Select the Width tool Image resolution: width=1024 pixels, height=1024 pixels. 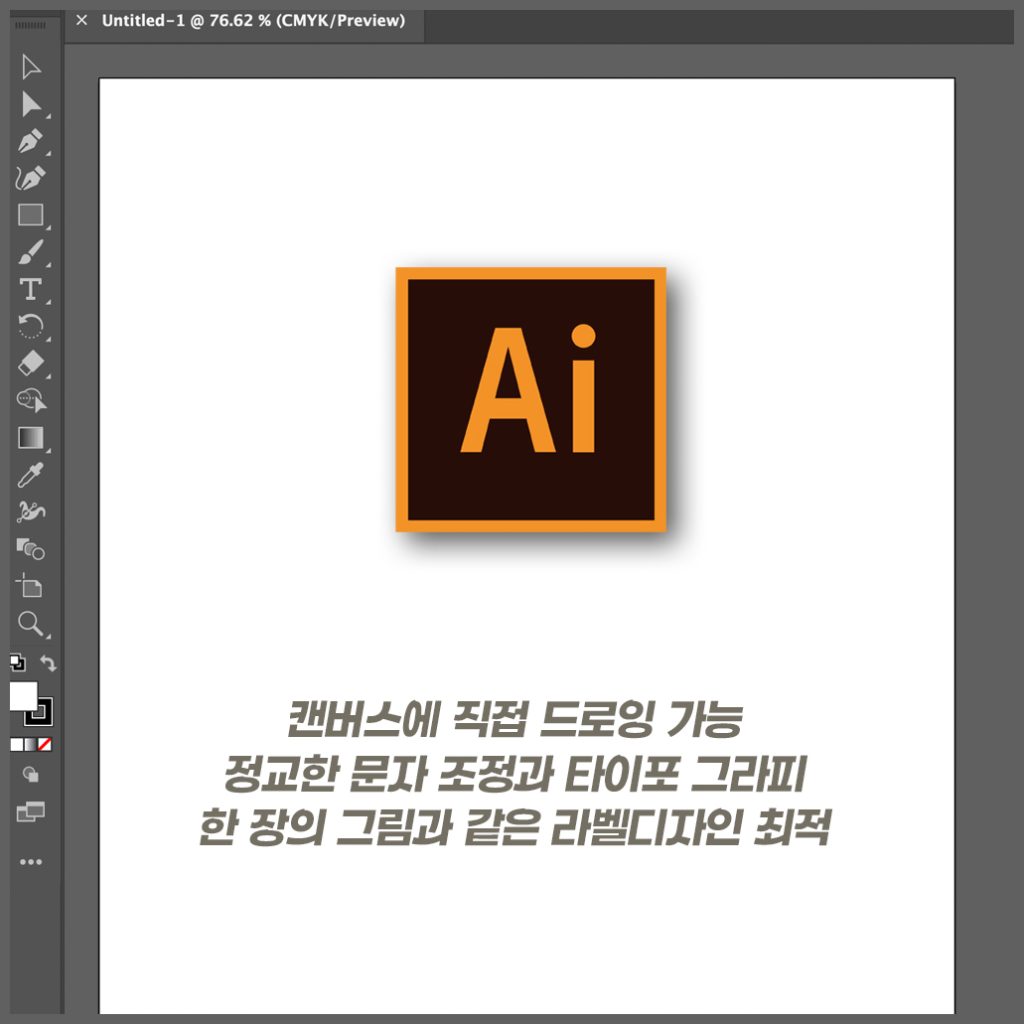pyautogui.click(x=31, y=511)
